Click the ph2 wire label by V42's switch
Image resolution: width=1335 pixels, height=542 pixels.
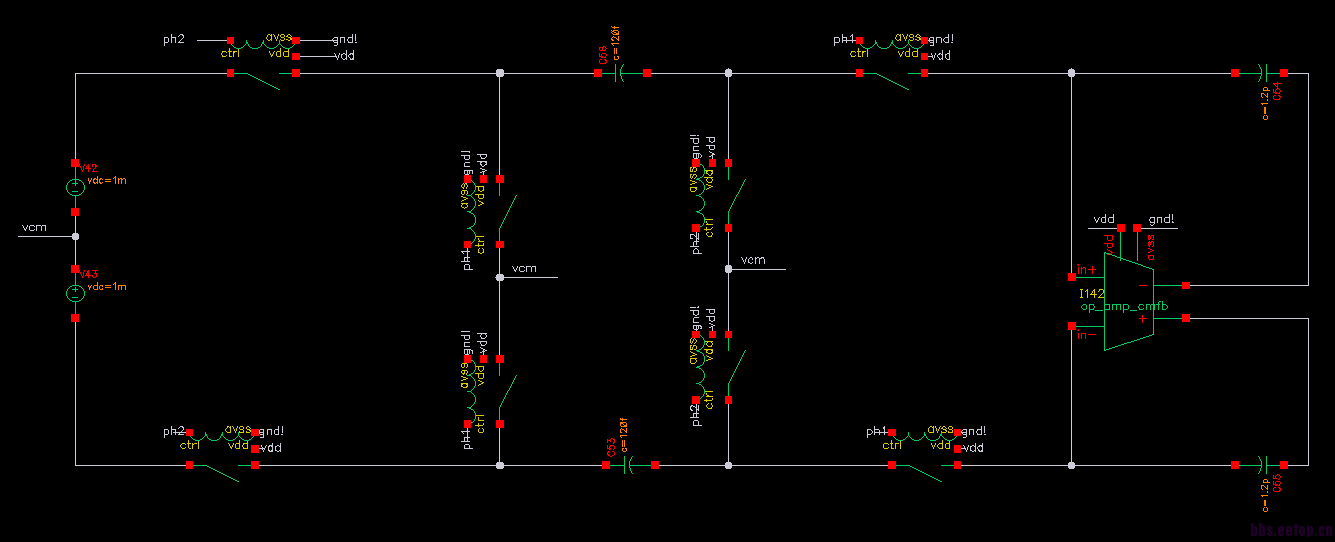click(174, 39)
